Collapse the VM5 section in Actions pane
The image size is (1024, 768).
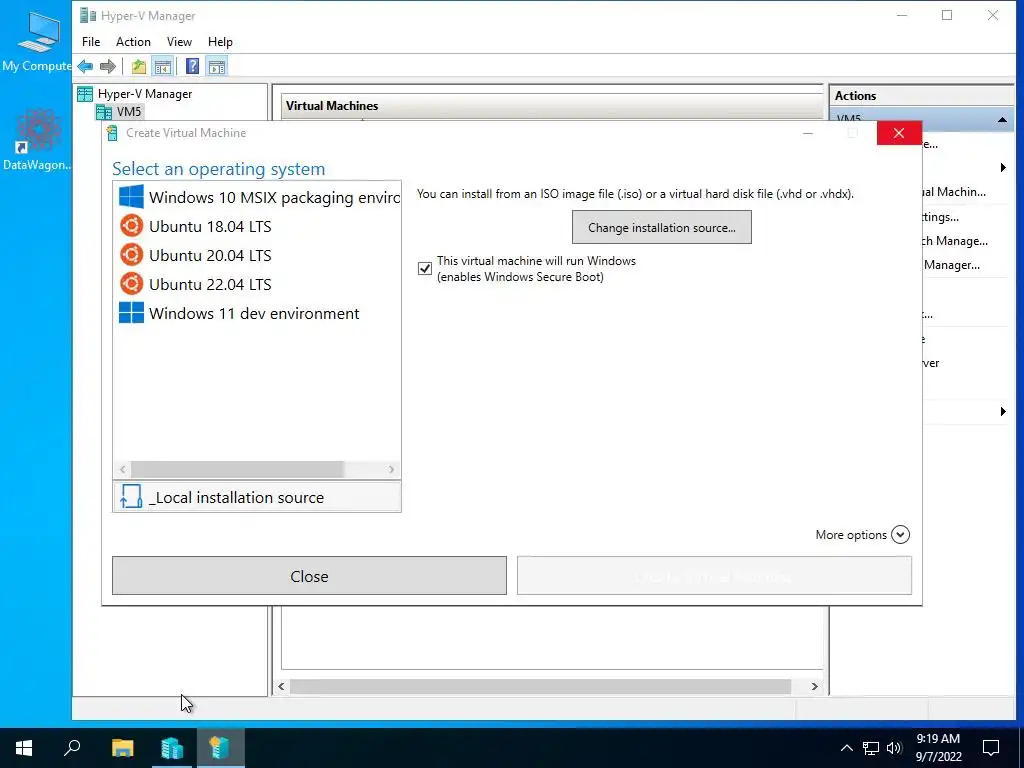[x=1002, y=120]
